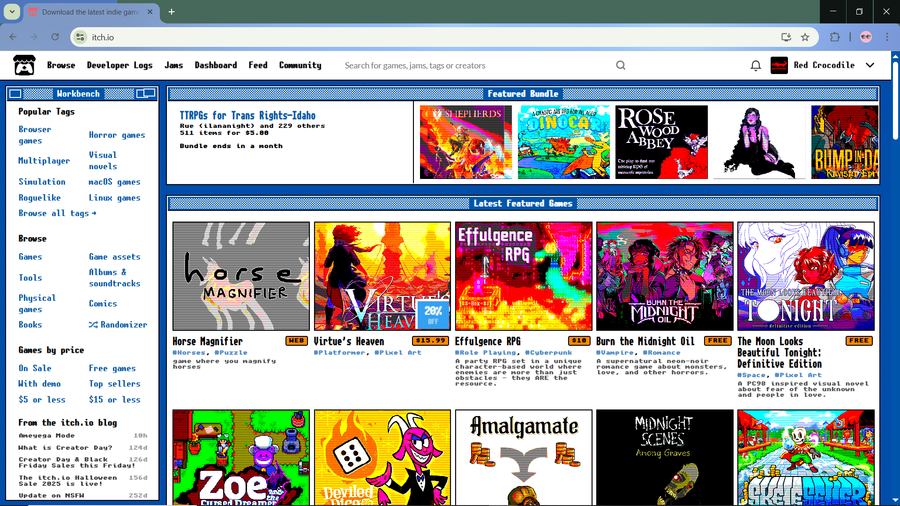Open the Rose Wood Abbey thumbnail

click(x=661, y=142)
